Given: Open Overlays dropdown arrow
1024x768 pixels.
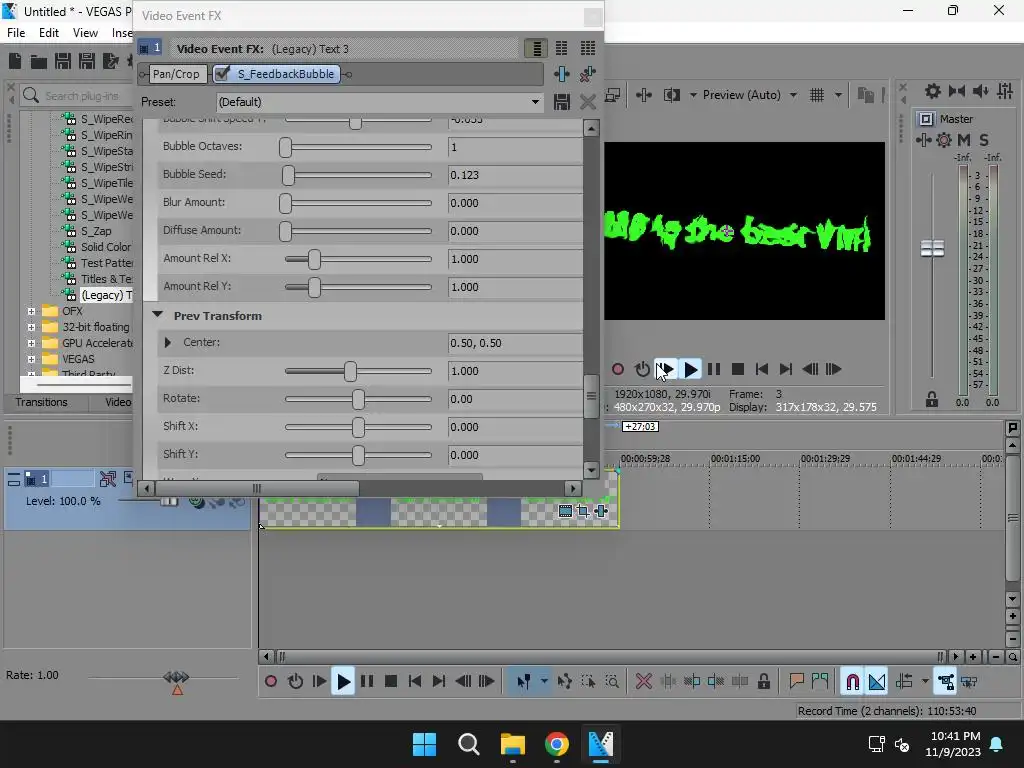Looking at the screenshot, I should (838, 95).
